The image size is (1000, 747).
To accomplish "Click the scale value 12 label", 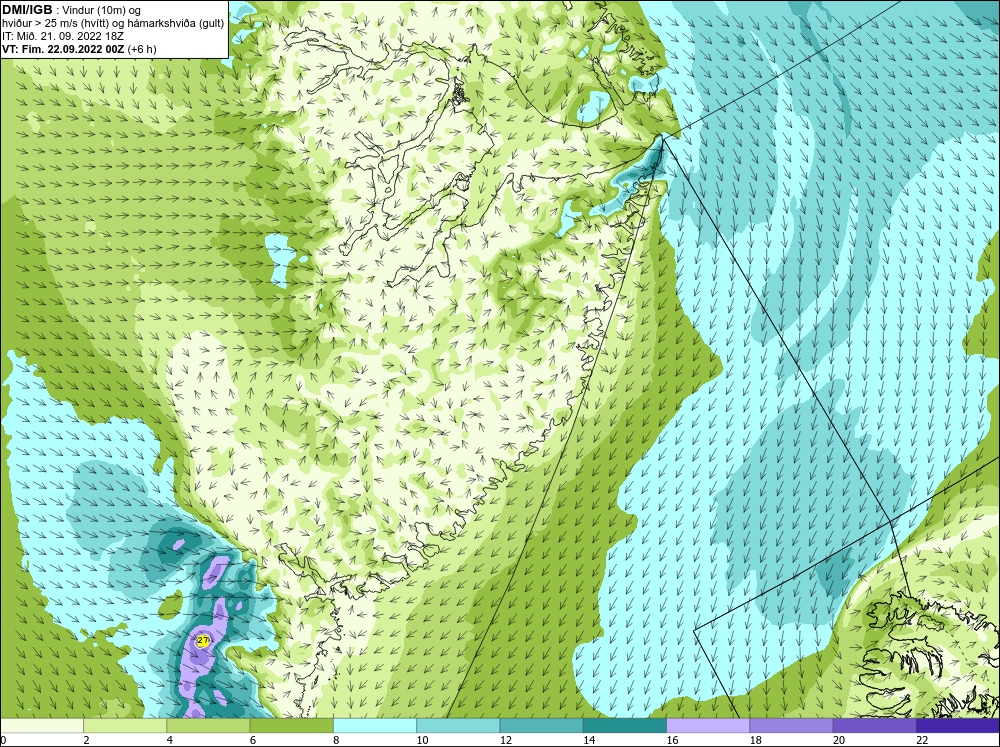I will [x=506, y=740].
